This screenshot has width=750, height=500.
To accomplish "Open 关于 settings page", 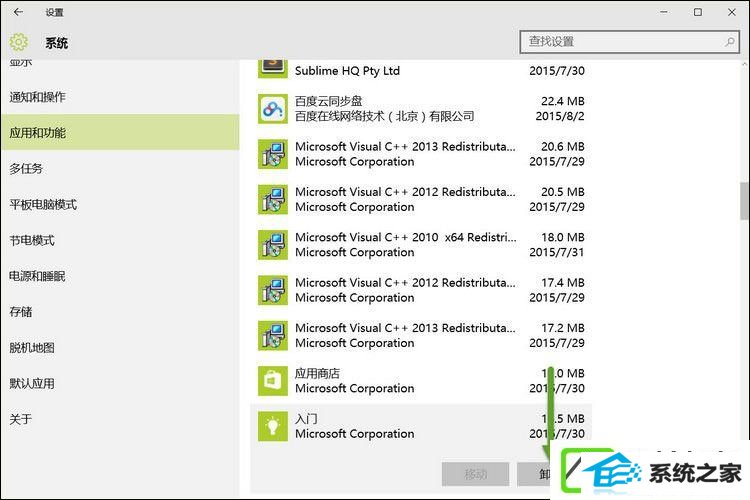I will click(120, 420).
